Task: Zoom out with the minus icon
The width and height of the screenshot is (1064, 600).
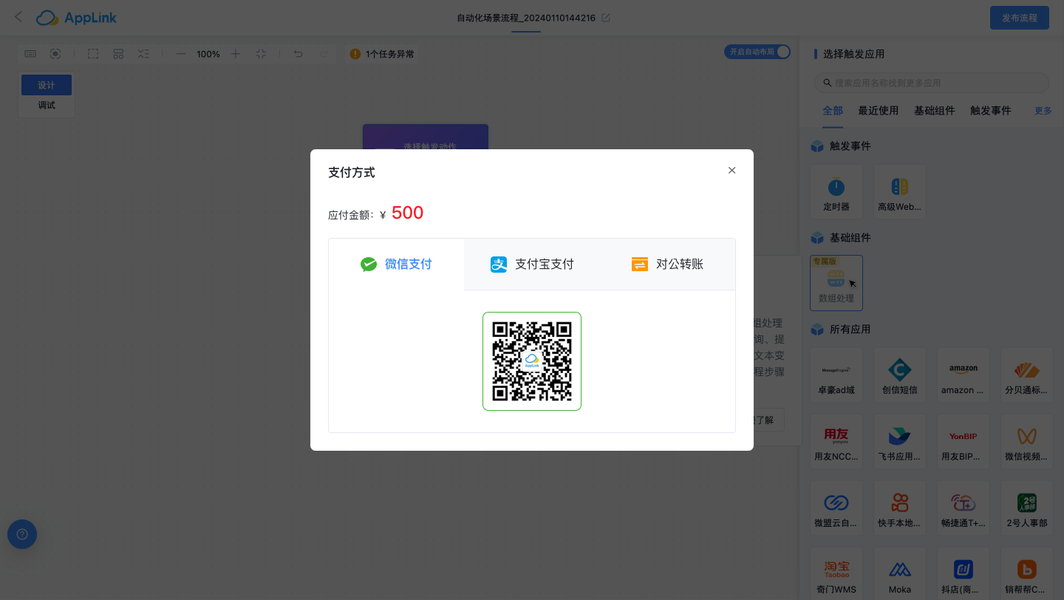Action: (x=180, y=54)
